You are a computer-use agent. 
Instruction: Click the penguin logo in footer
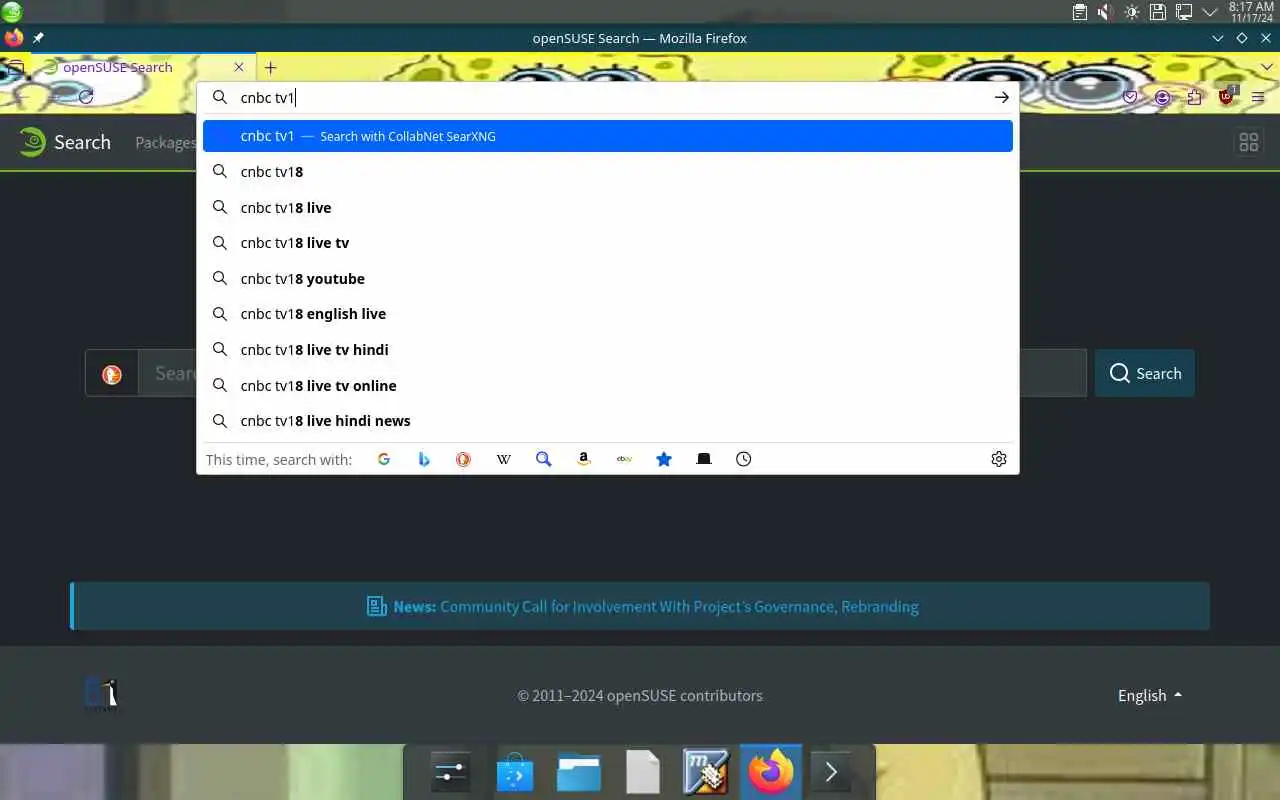click(x=101, y=695)
